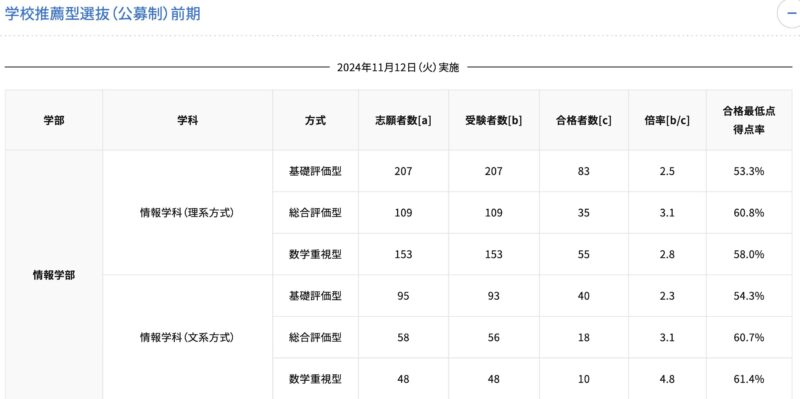Click the 学部 column header
Viewport: 800px width, 399px height.
coord(54,120)
